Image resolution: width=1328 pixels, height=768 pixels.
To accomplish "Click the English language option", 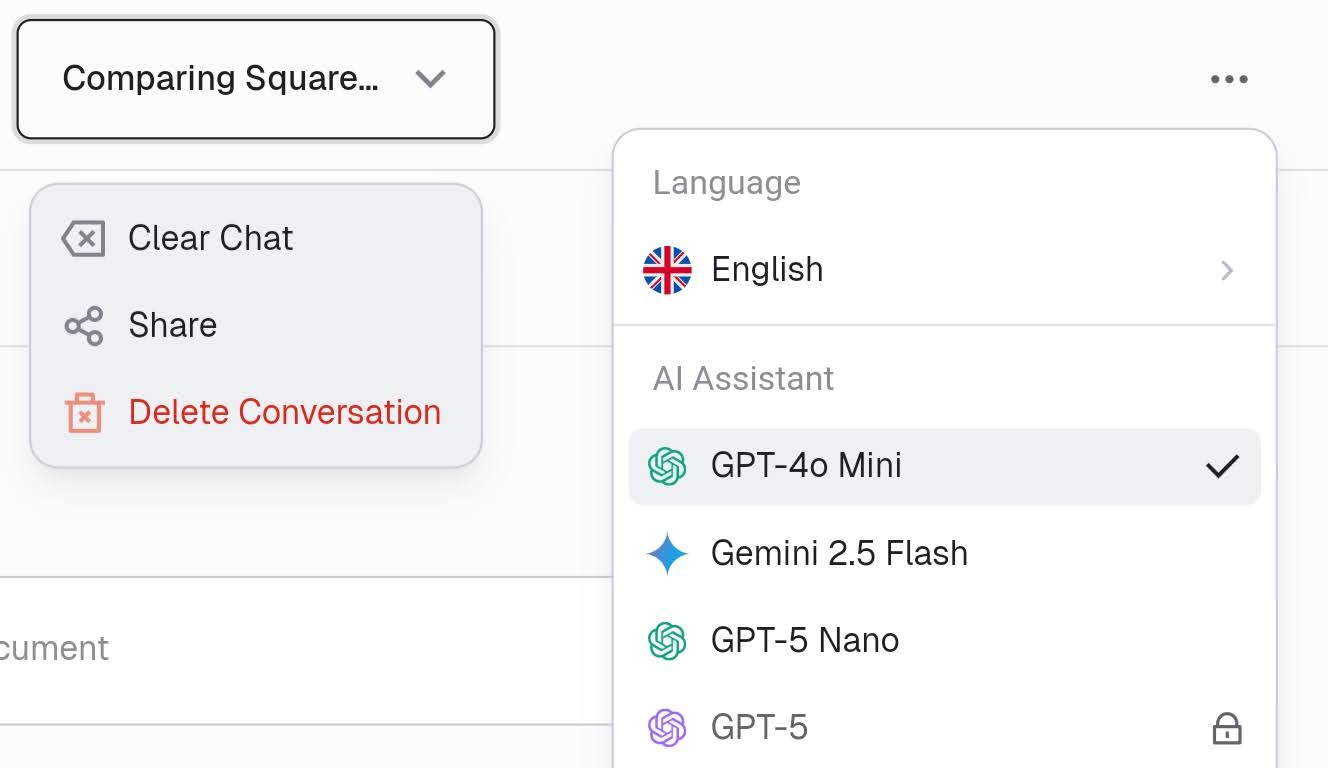I will pyautogui.click(x=945, y=270).
